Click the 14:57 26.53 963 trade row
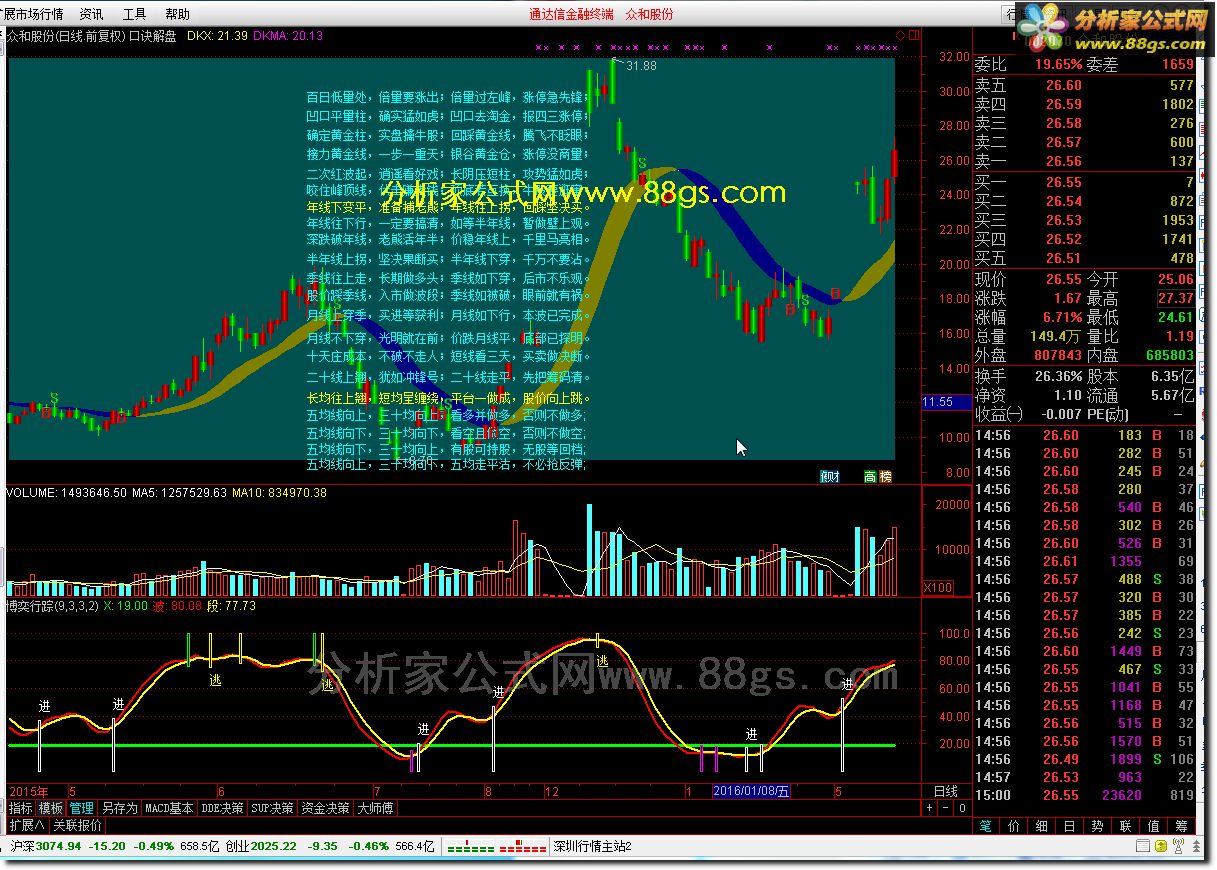The height and width of the screenshot is (870, 1217). tap(1084, 777)
